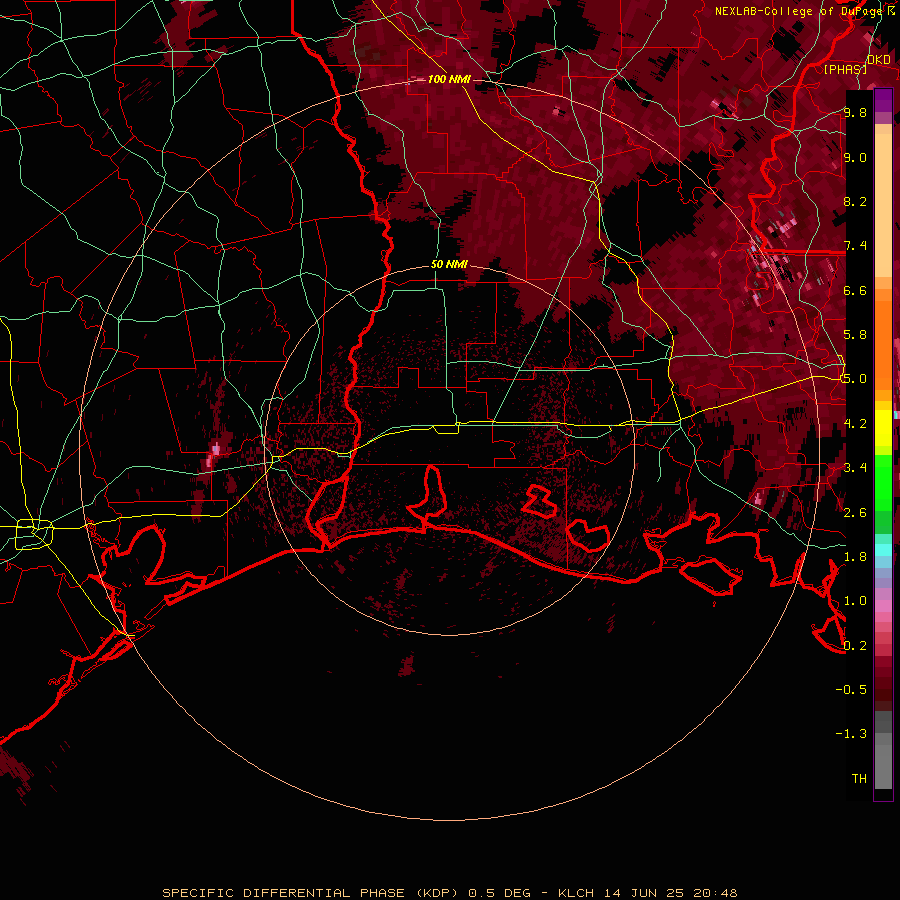Click the 1.0 value on the color scale
Screen dimensions: 900x900
click(855, 601)
